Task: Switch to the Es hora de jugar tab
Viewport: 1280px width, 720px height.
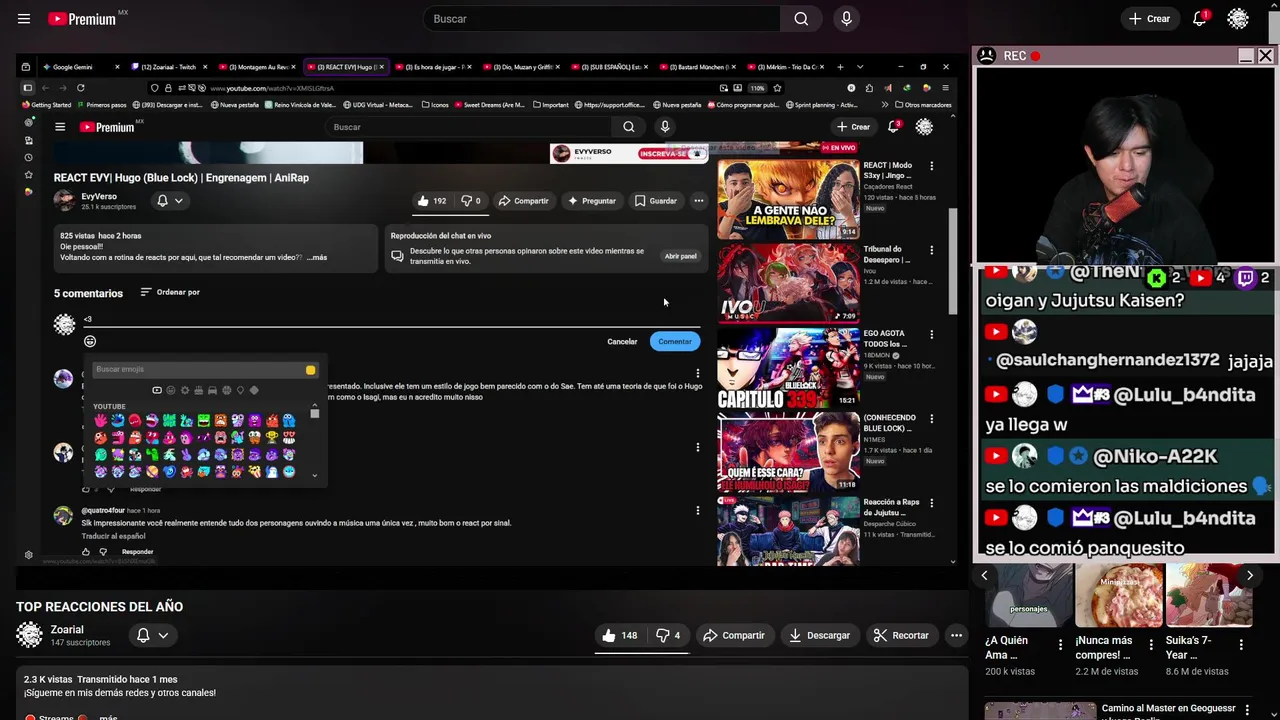Action: click(432, 67)
